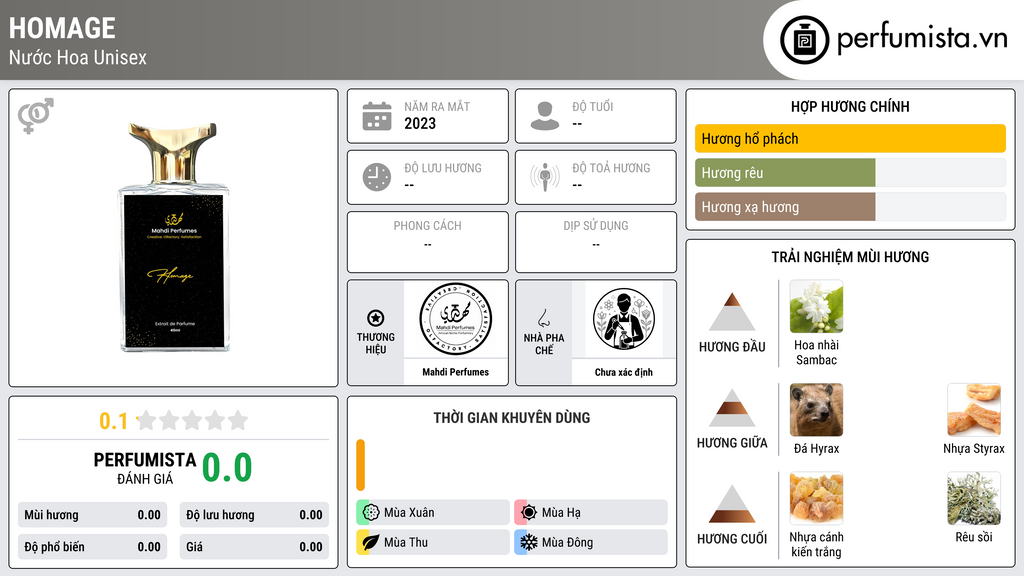Click the Dịp sử dụng card
This screenshot has width=1024, height=576.
pos(596,242)
